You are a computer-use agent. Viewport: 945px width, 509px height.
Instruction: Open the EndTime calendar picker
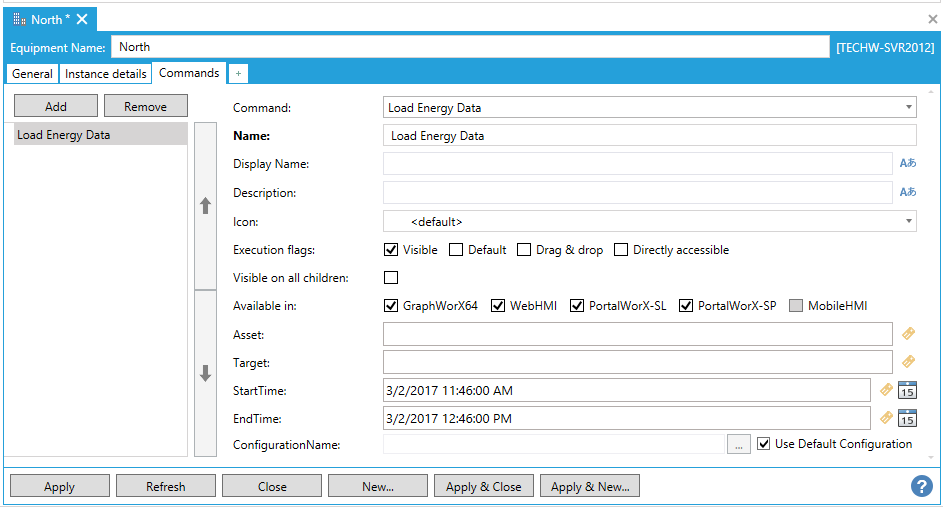[x=907, y=419]
